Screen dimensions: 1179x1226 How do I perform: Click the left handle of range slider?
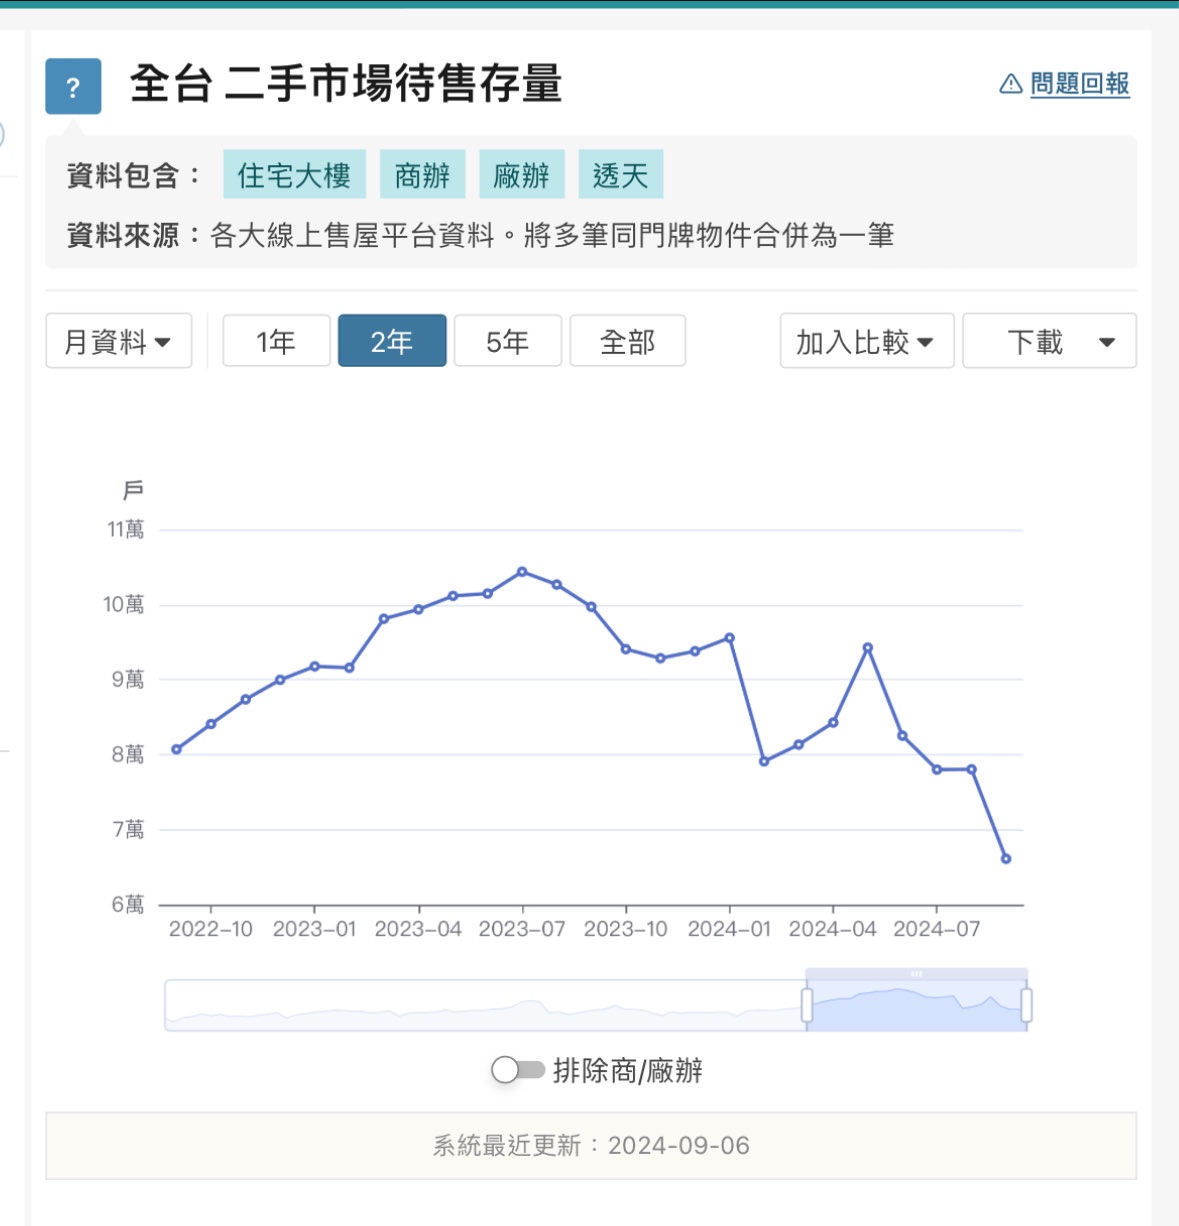click(807, 1005)
